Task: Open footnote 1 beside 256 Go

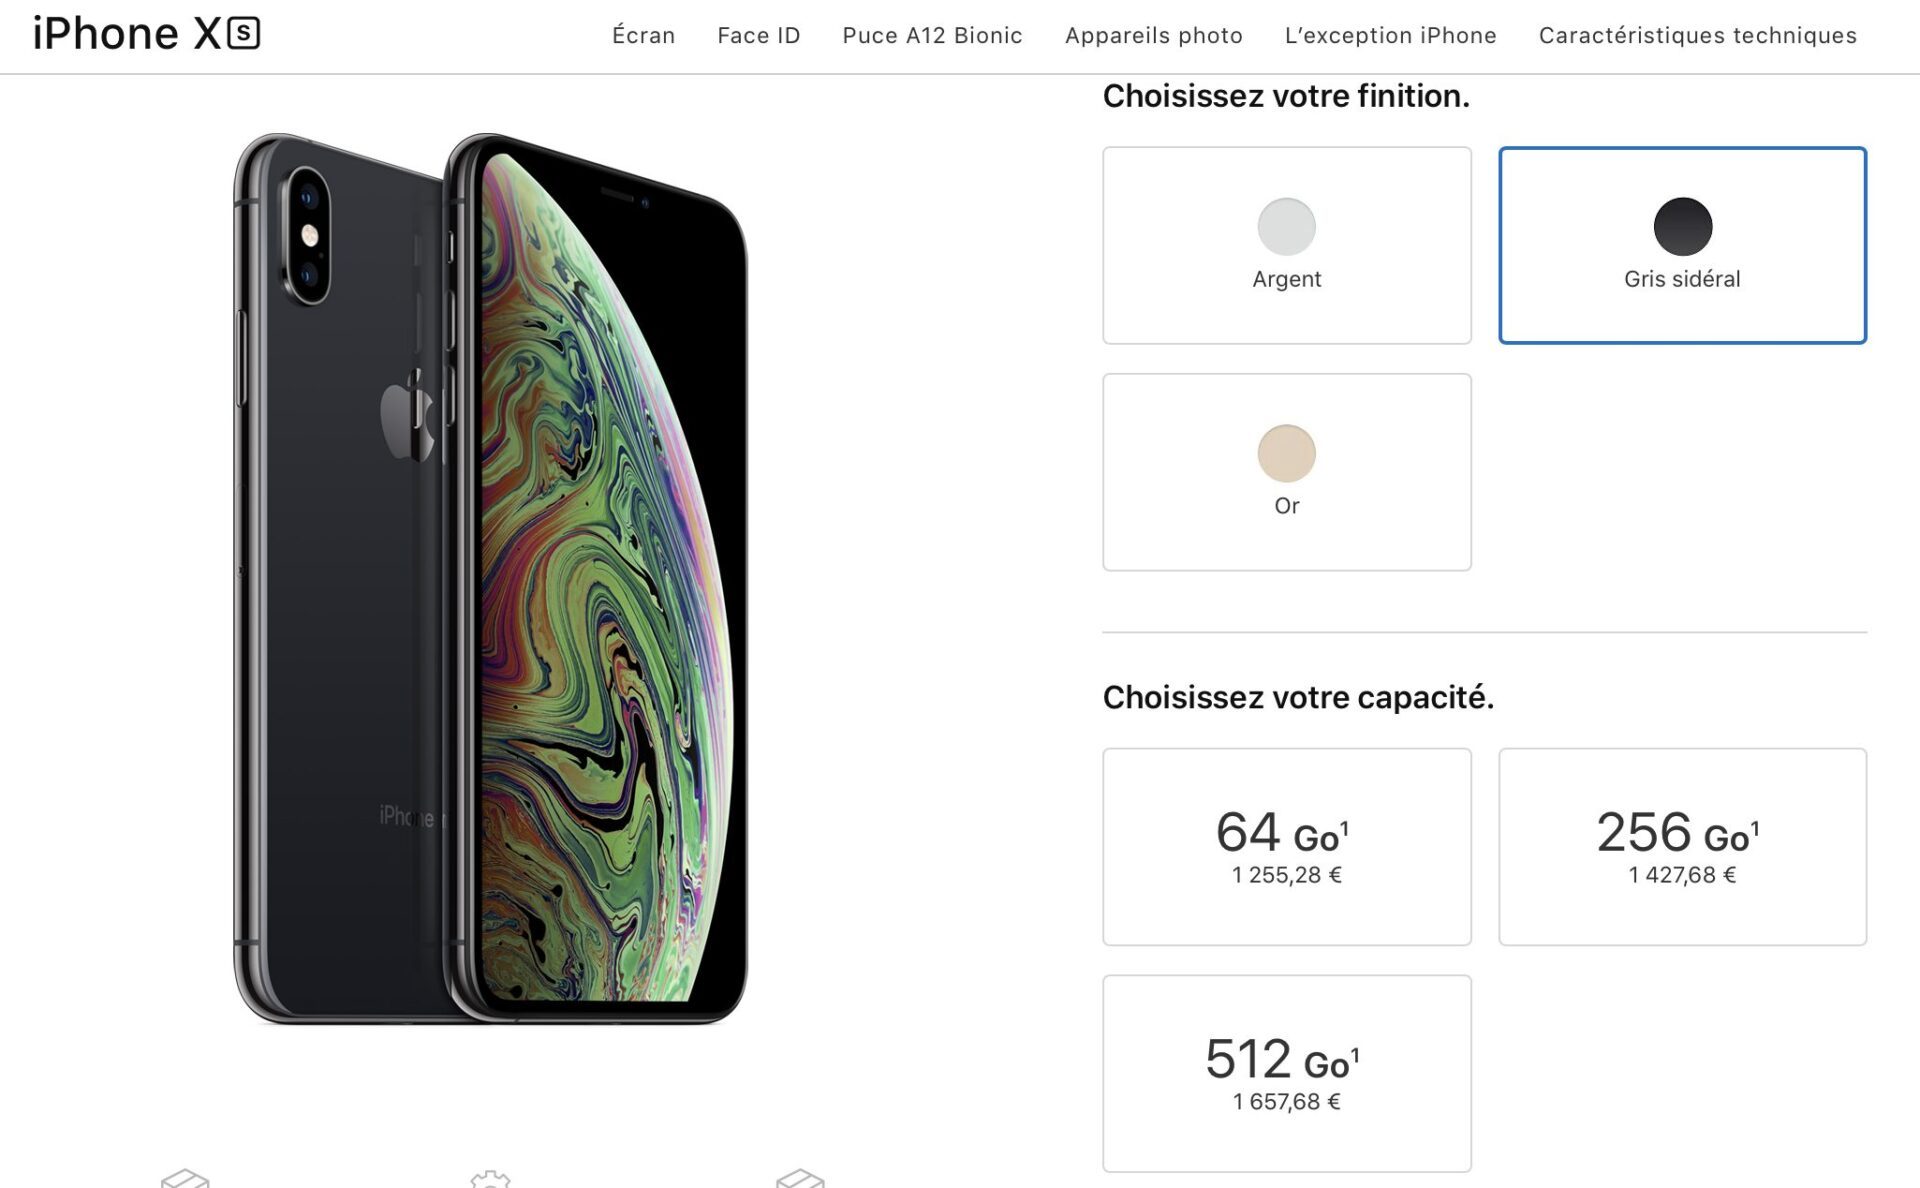Action: pyautogui.click(x=1755, y=827)
